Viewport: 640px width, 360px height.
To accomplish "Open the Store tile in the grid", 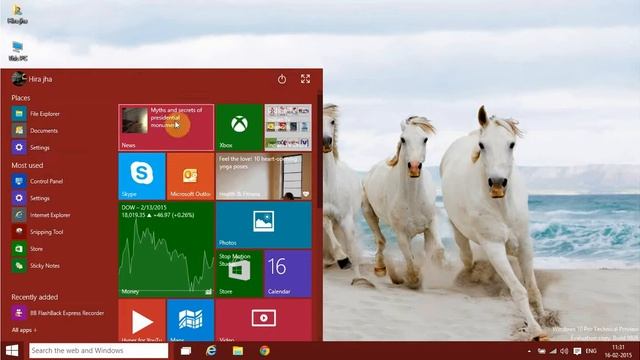I will pyautogui.click(x=239, y=273).
